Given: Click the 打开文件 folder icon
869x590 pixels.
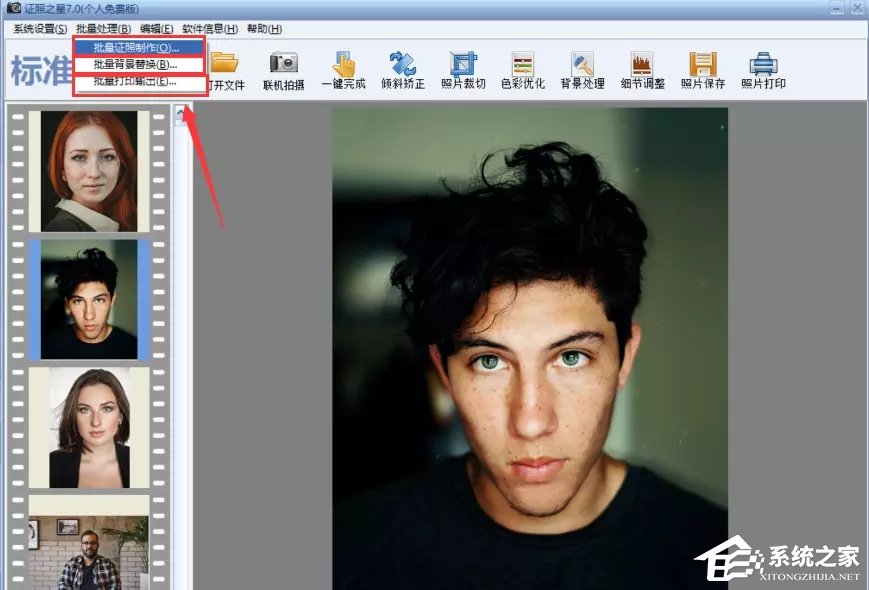Looking at the screenshot, I should 224,62.
